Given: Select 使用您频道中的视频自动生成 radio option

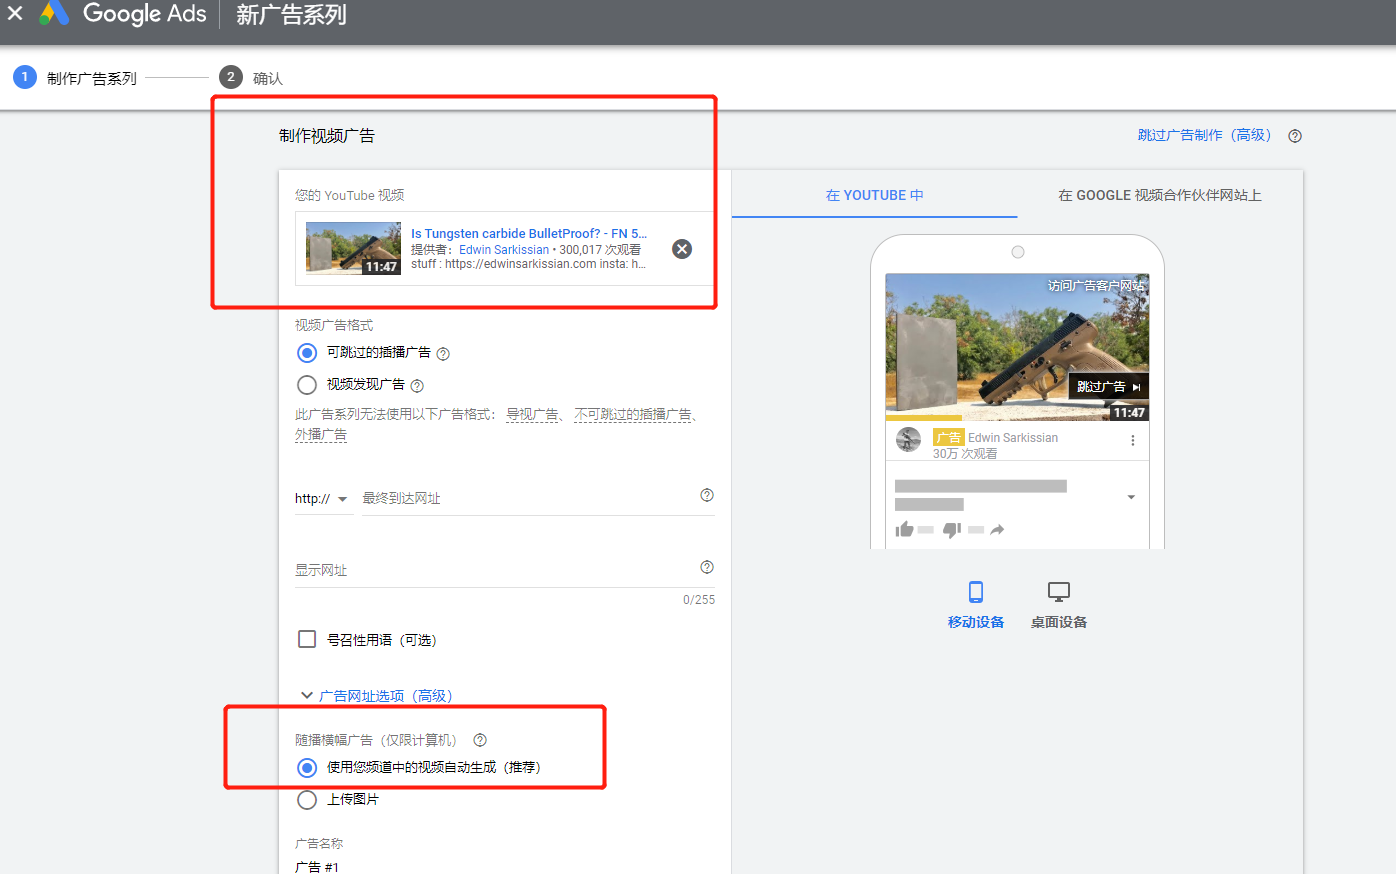Looking at the screenshot, I should point(307,768).
